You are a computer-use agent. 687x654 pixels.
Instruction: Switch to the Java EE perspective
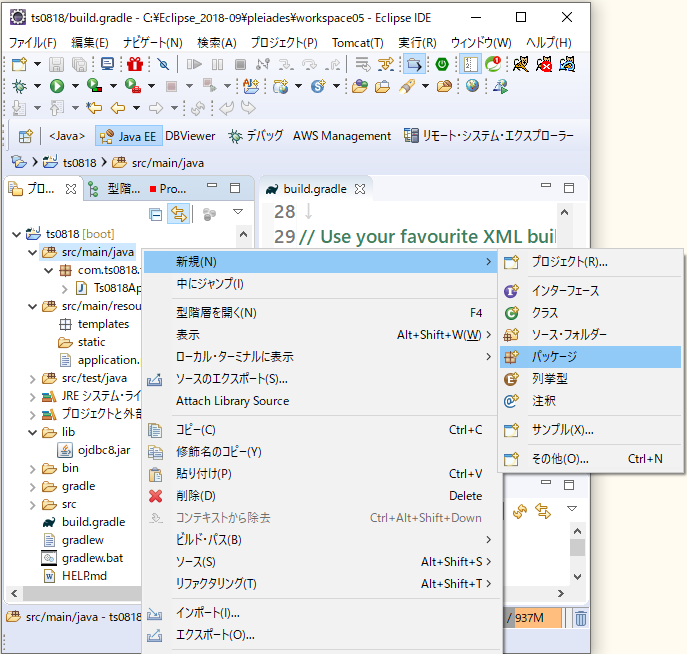click(x=129, y=136)
